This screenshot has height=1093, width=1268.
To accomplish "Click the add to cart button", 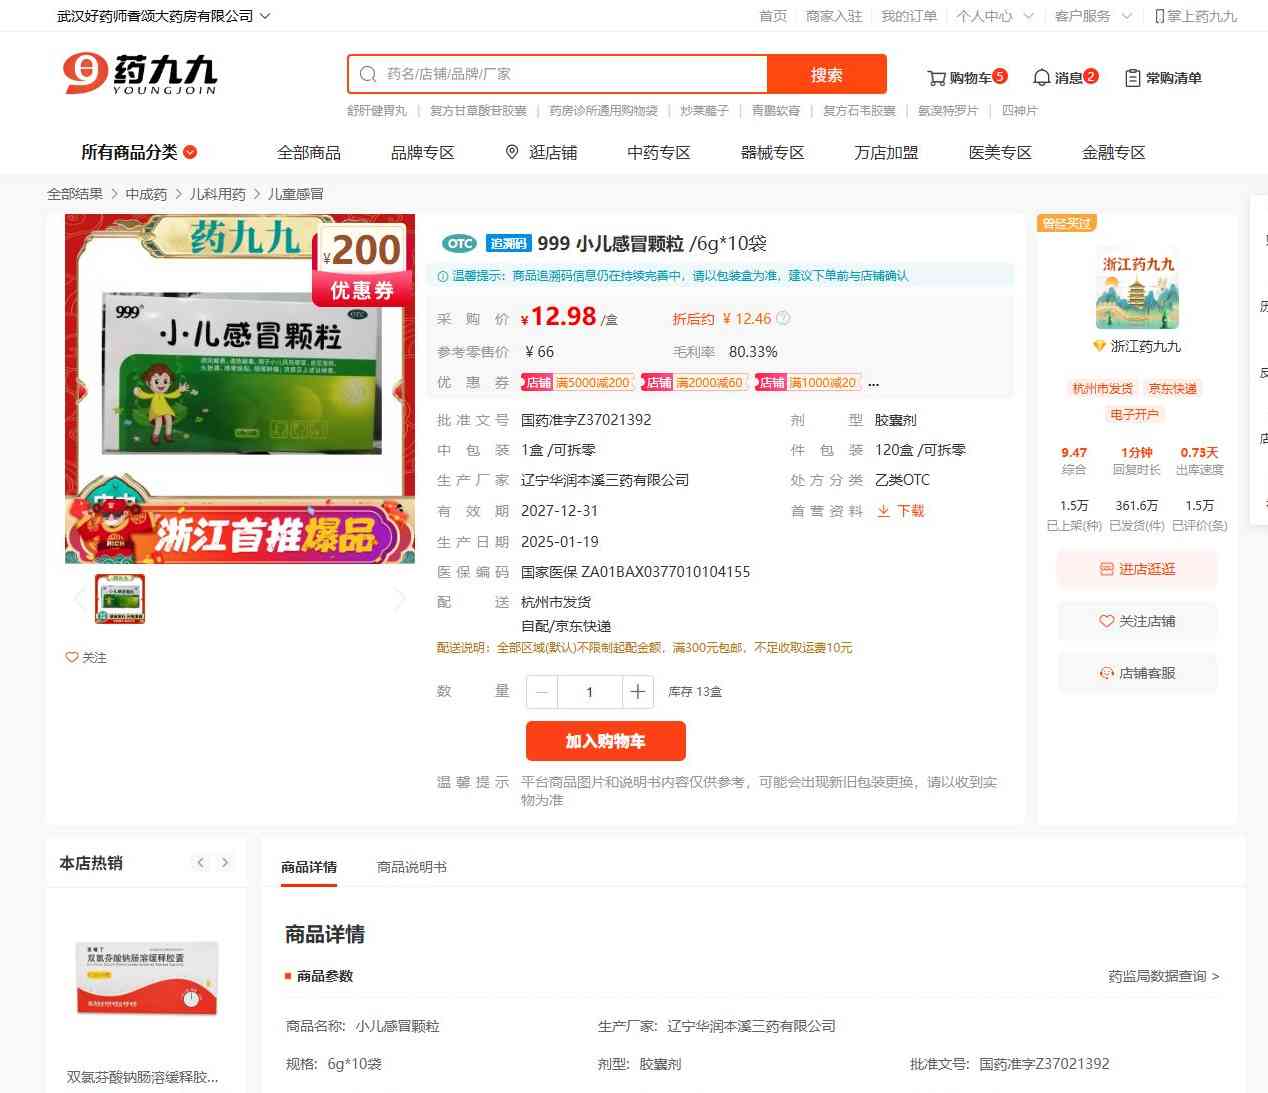I will pyautogui.click(x=605, y=741).
